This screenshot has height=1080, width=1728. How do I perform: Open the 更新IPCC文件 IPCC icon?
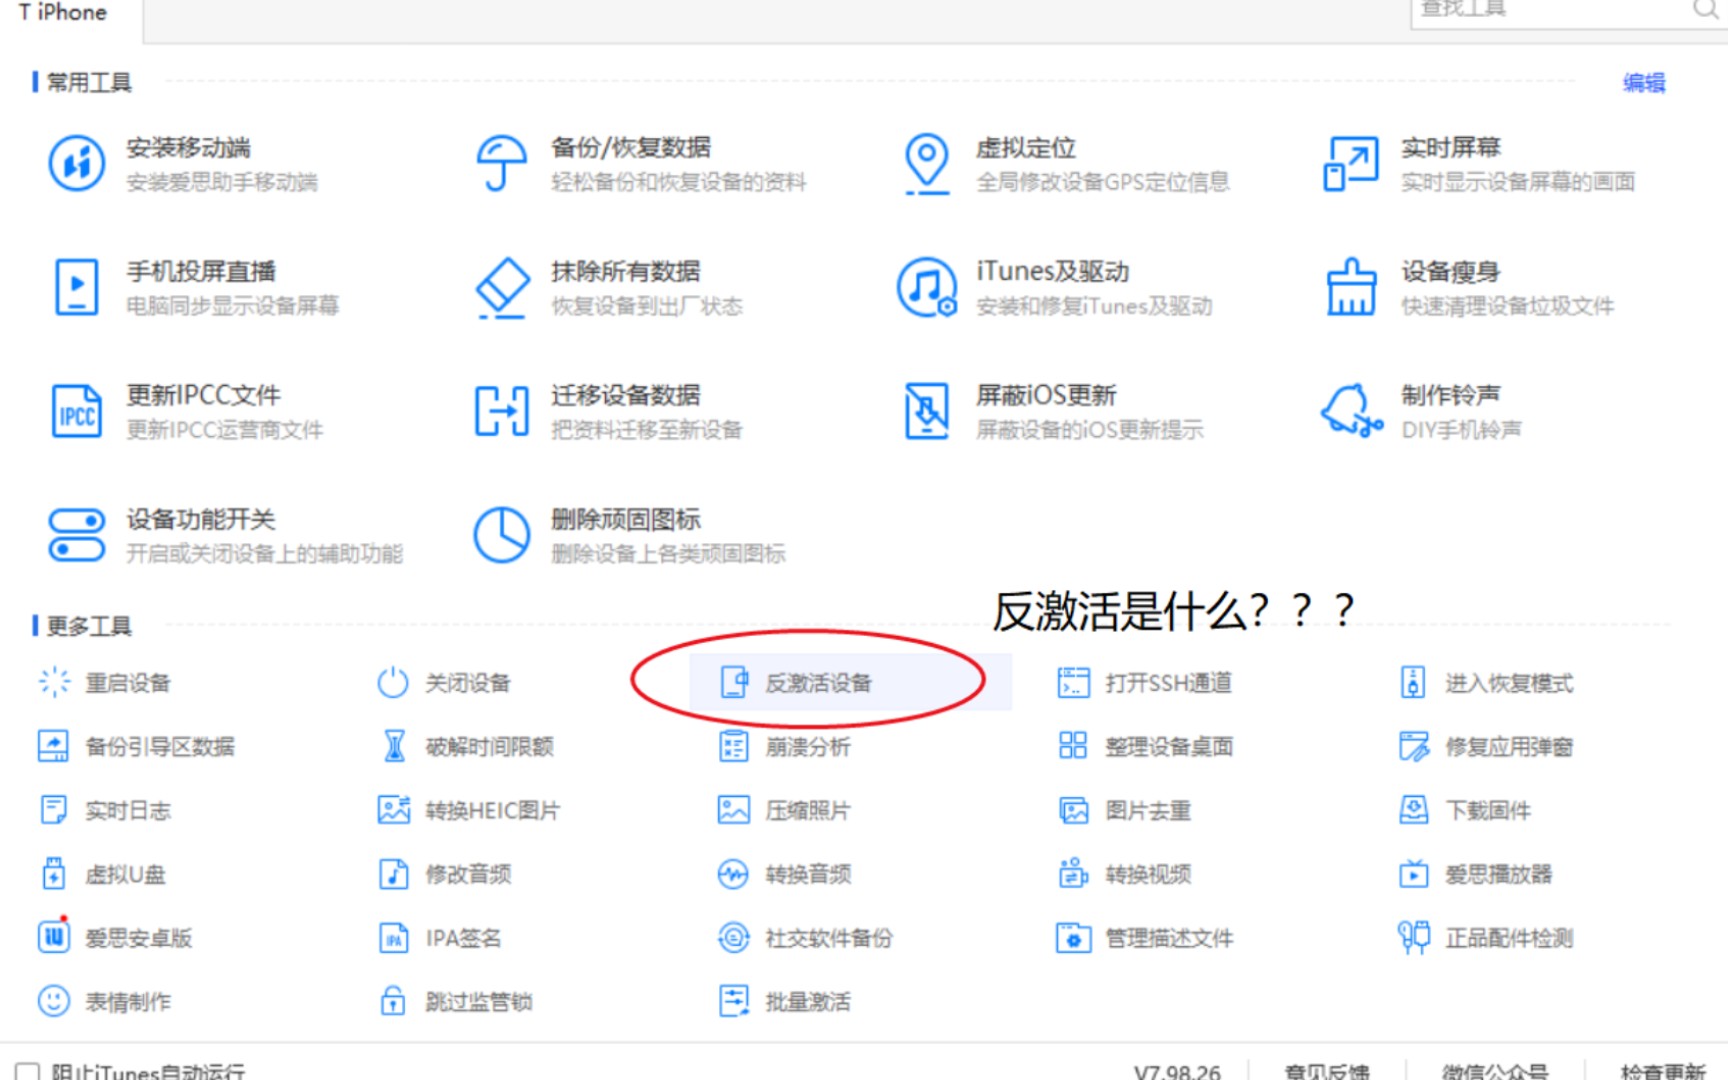point(77,412)
